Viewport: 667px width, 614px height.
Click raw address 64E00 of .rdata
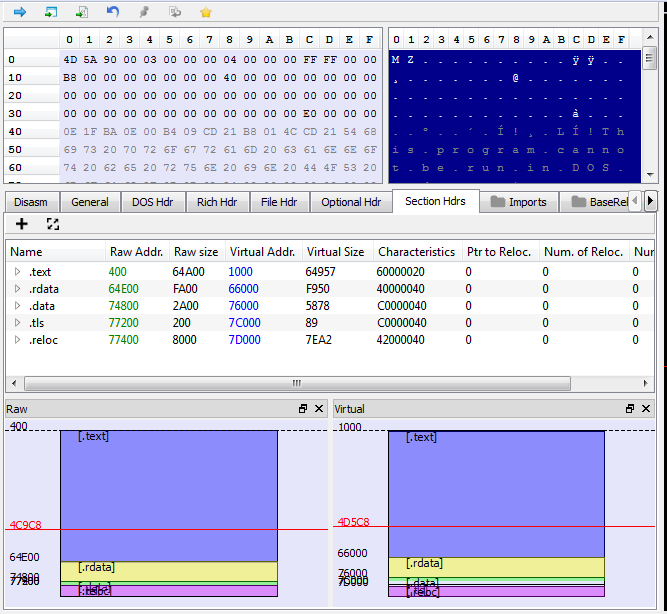pyautogui.click(x=123, y=288)
